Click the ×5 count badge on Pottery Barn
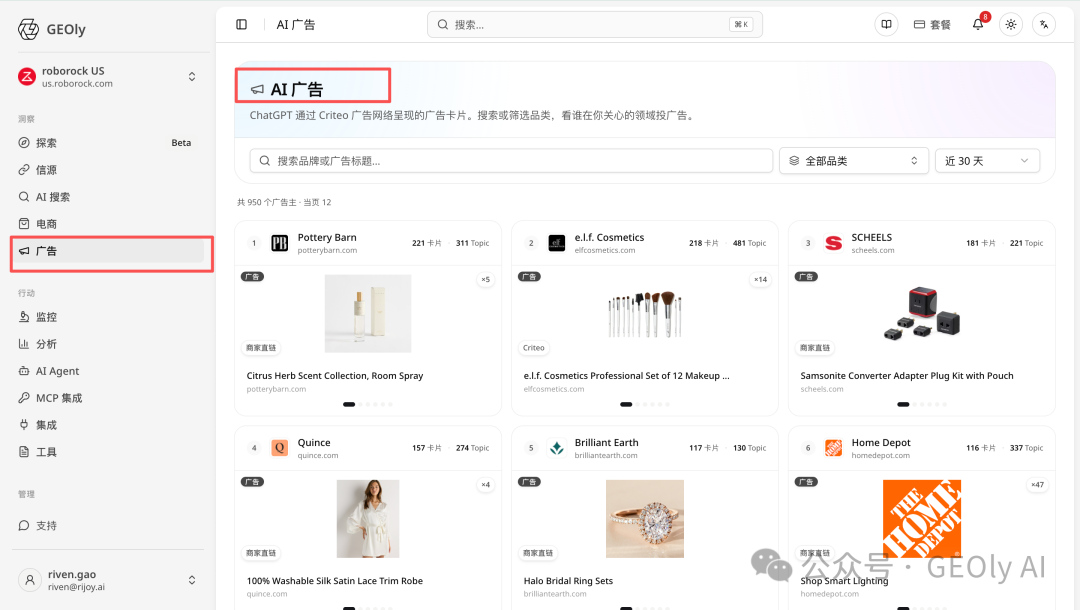Viewport: 1080px width, 610px height. tap(486, 280)
